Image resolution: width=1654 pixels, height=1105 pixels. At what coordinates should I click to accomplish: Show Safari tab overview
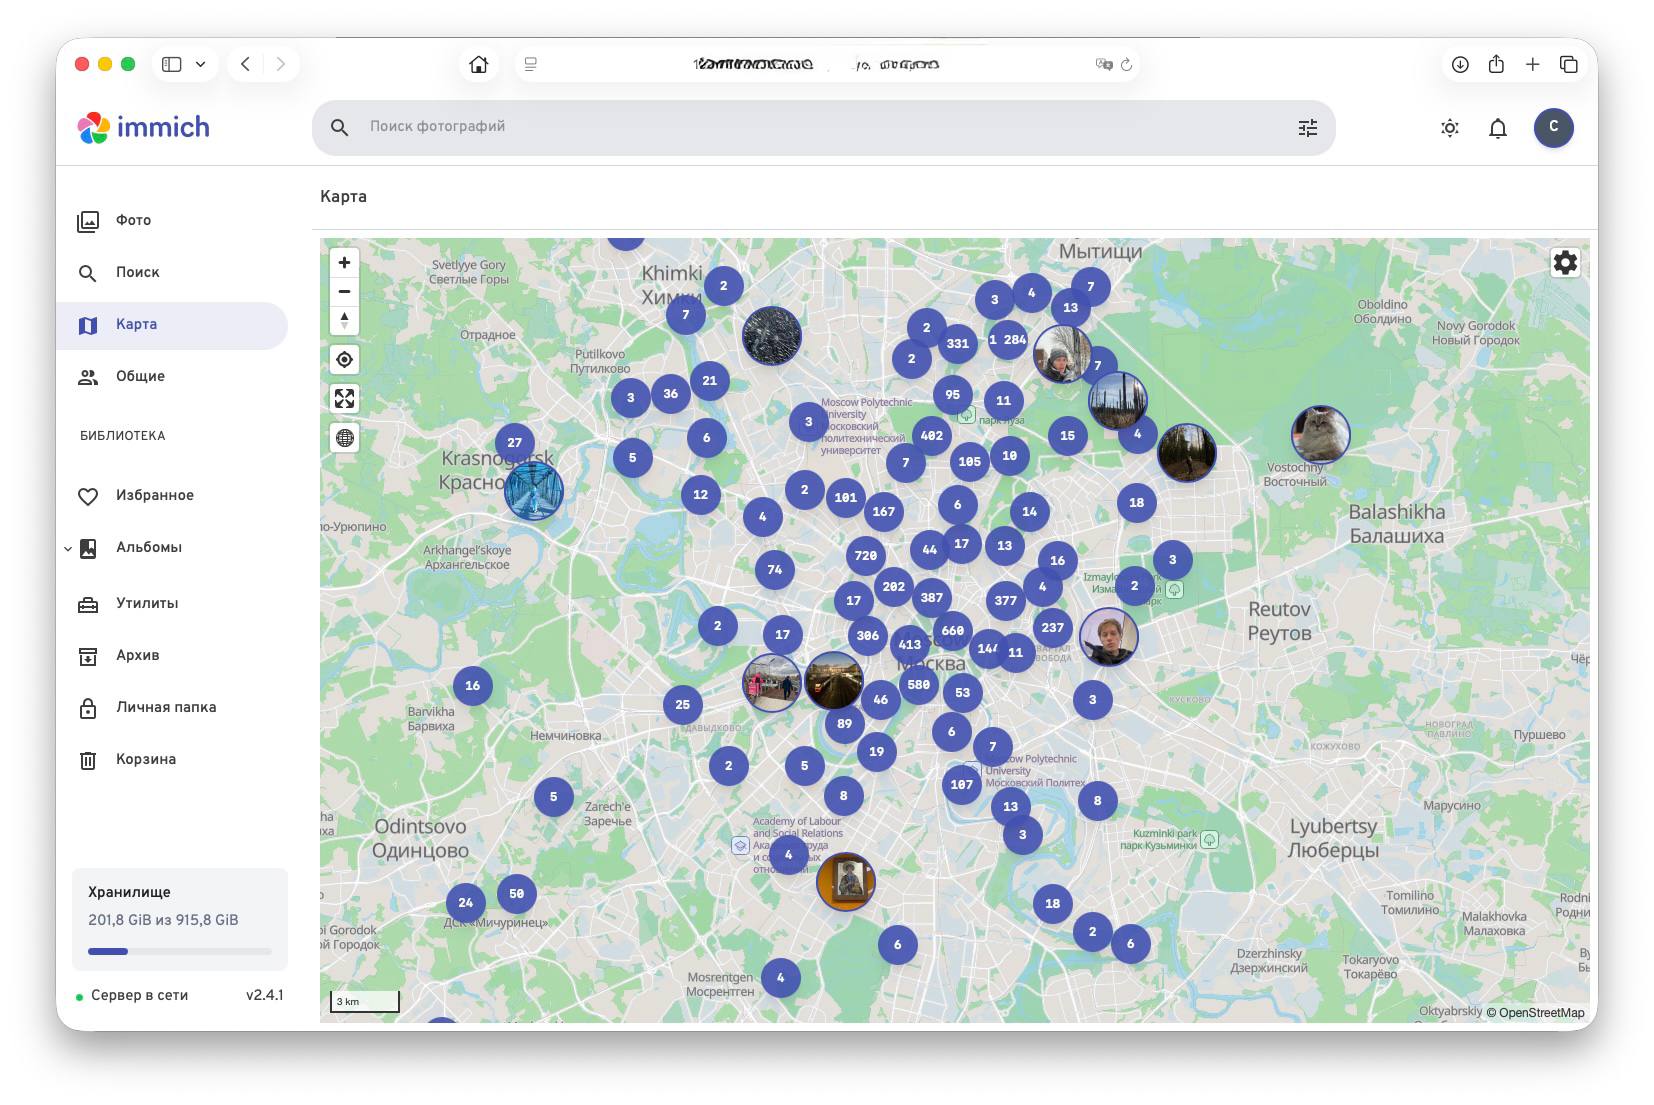(1568, 65)
